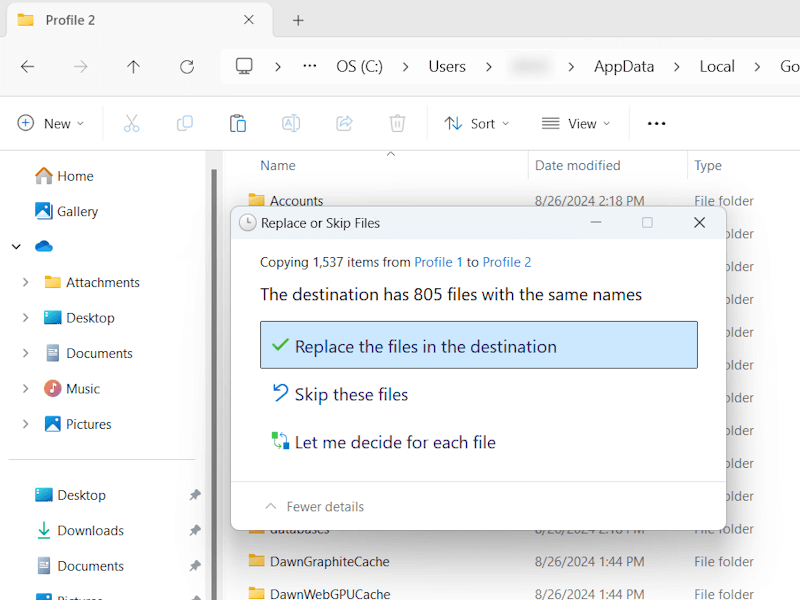Click the Delete trash icon
Image resolution: width=800 pixels, height=600 pixels.
[397, 122]
